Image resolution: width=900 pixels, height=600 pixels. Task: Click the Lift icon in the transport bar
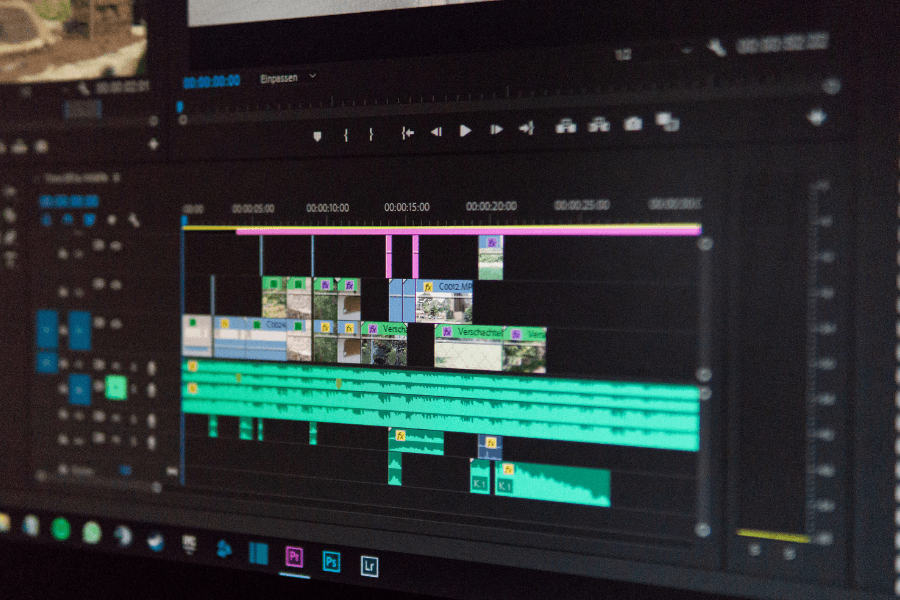(566, 126)
